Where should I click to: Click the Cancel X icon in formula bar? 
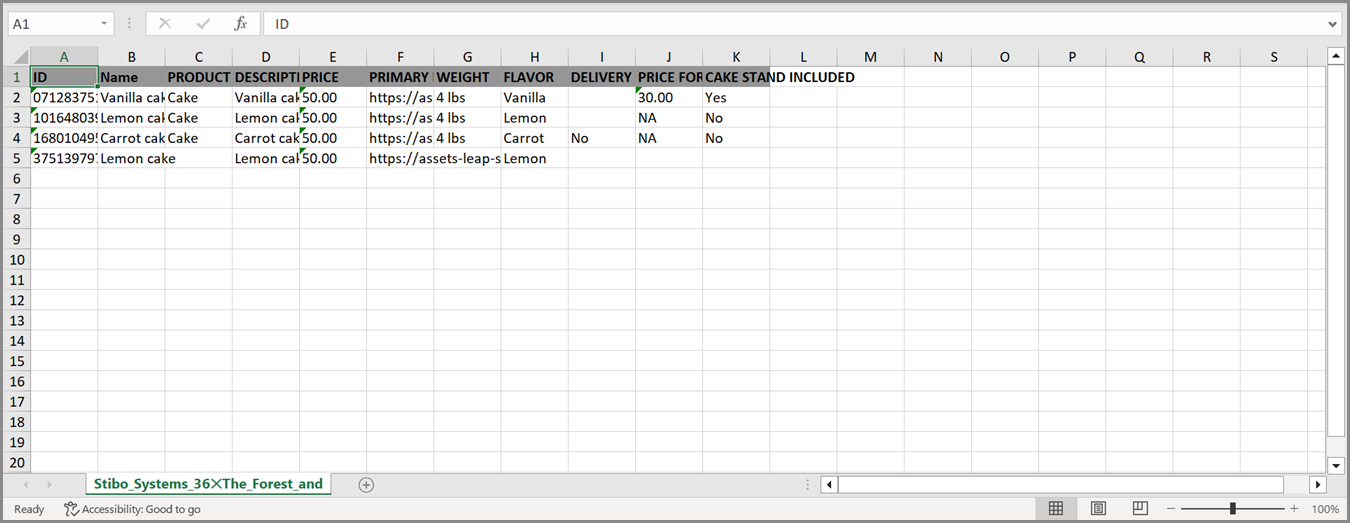pyautogui.click(x=165, y=23)
